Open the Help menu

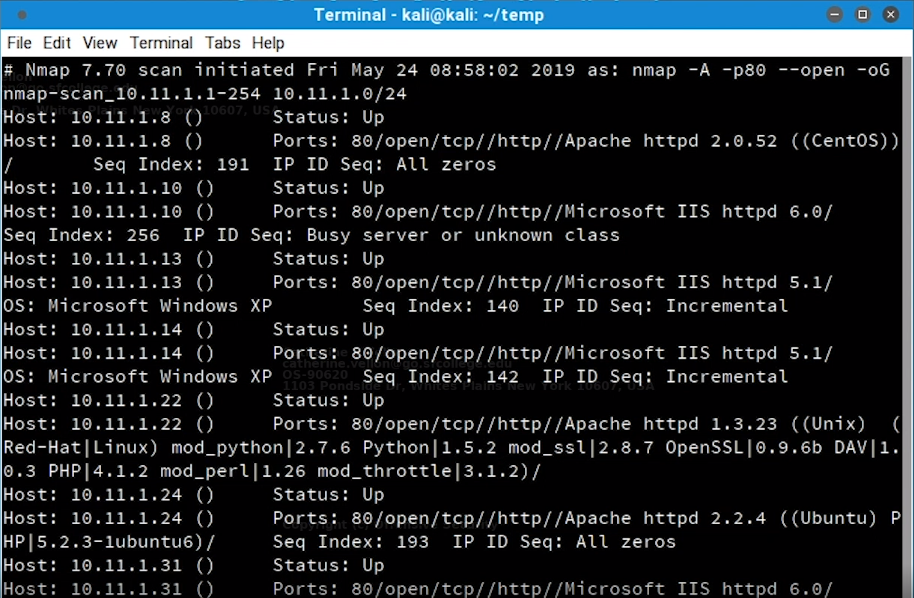click(268, 43)
